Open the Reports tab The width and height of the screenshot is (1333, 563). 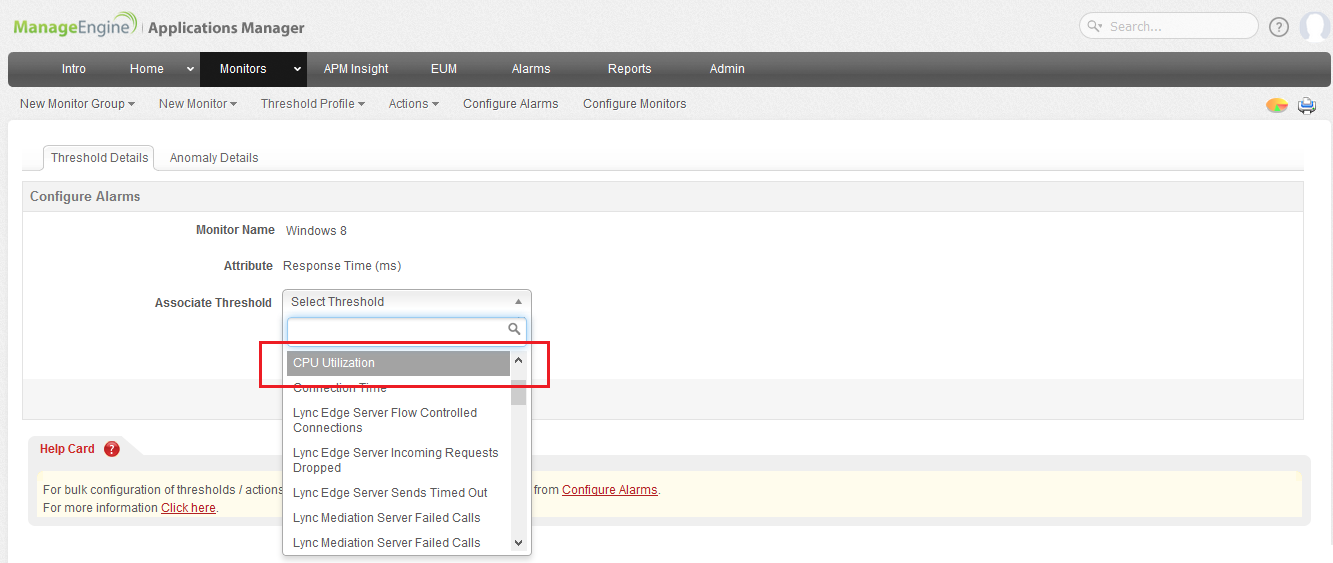(x=630, y=69)
